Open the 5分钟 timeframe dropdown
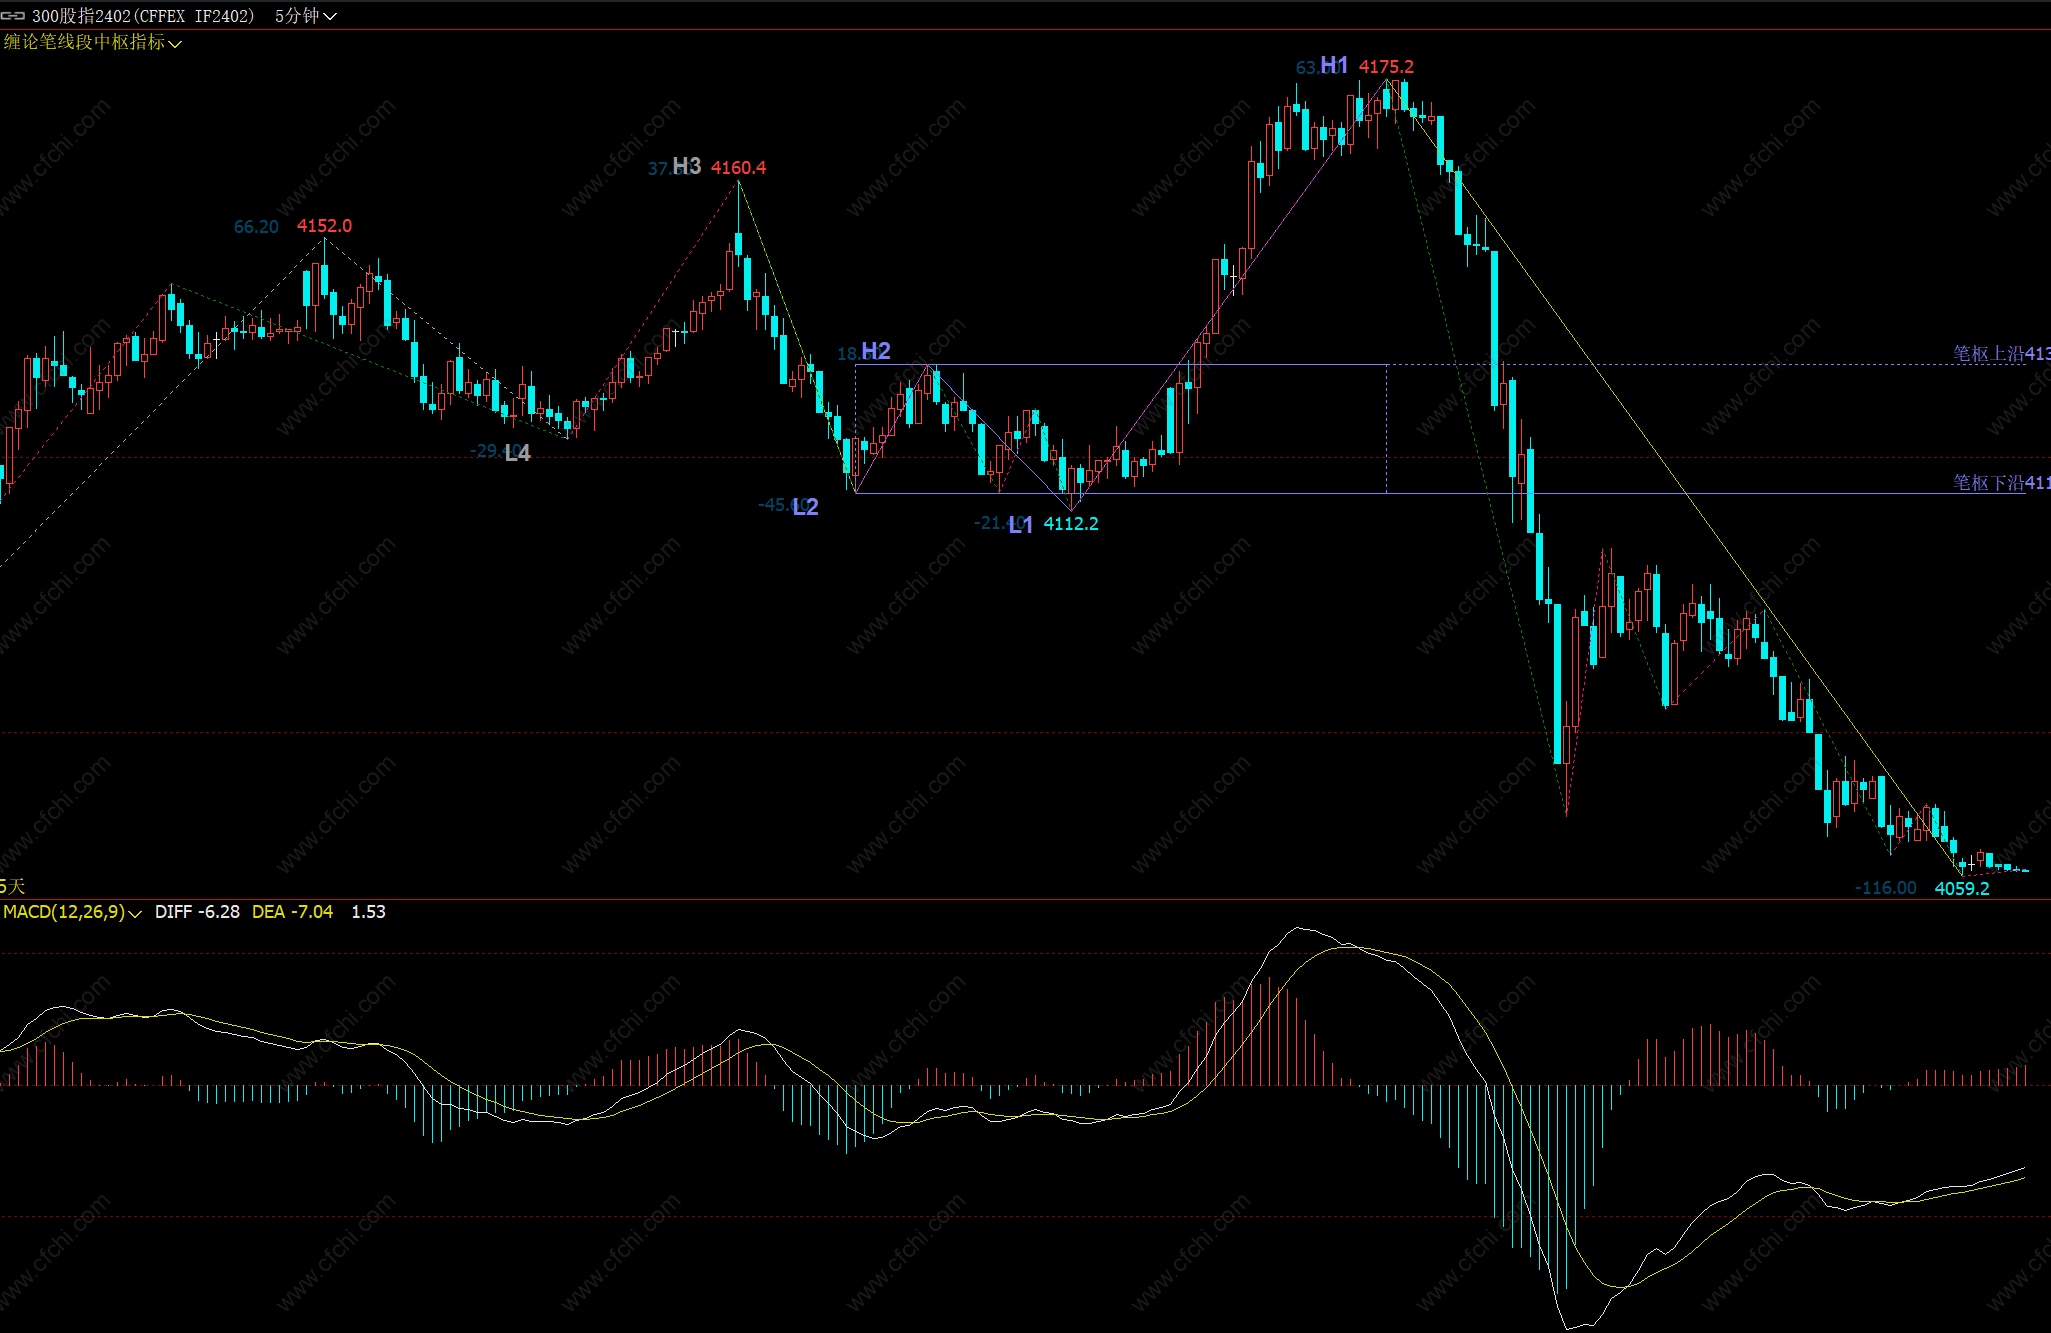 coord(305,16)
